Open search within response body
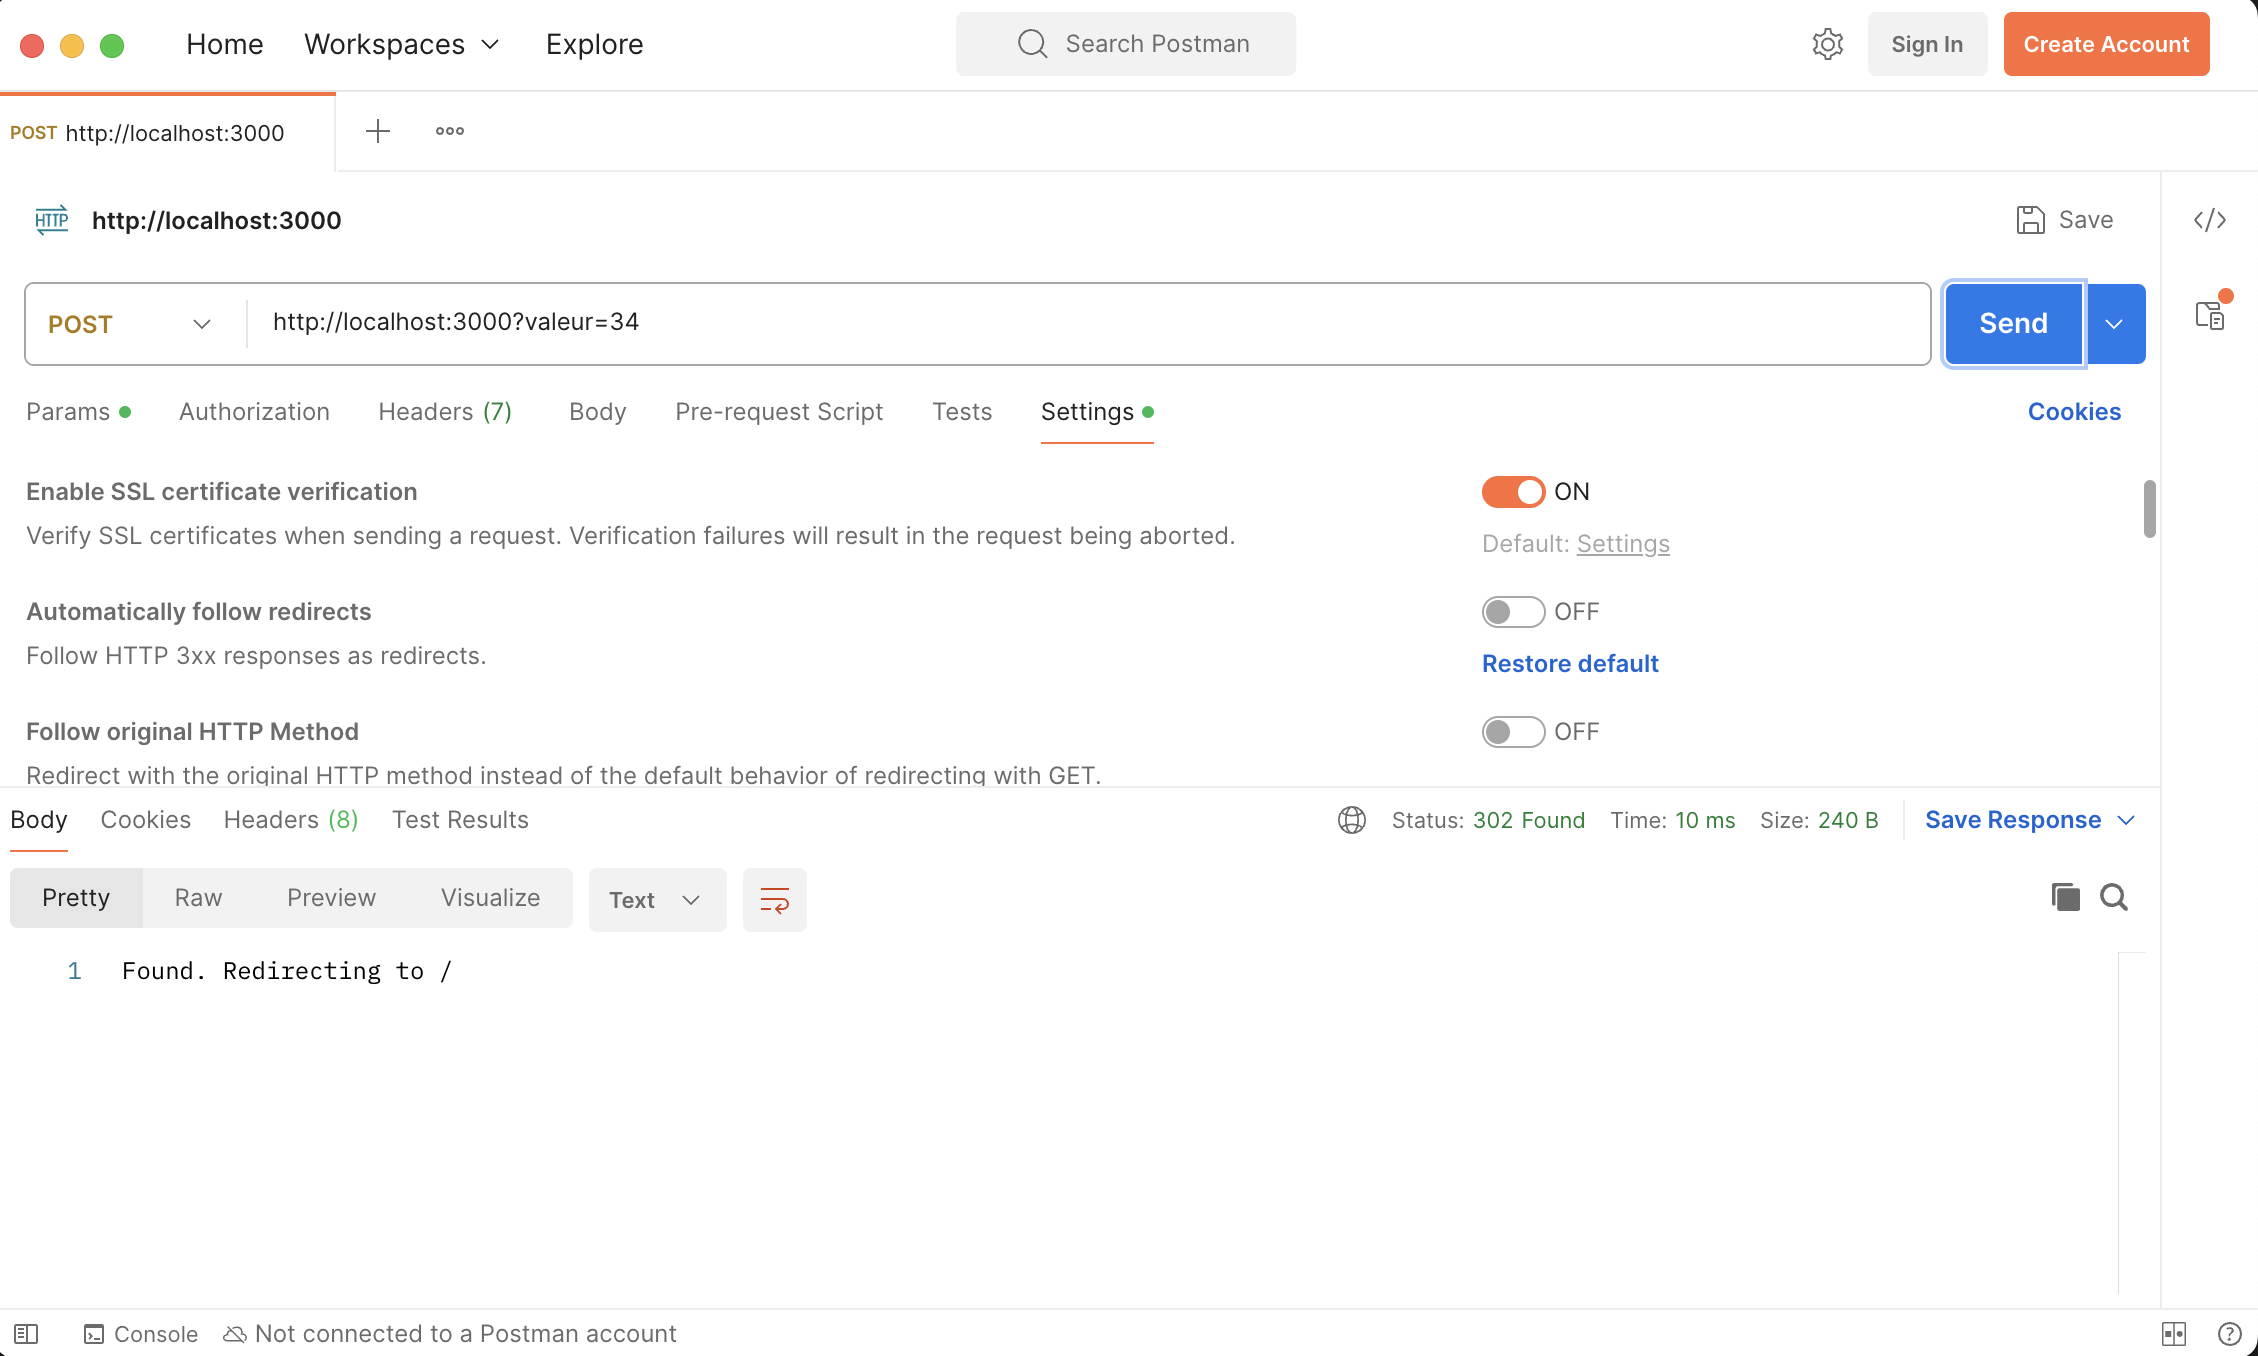This screenshot has height=1356, width=2258. [x=2113, y=897]
